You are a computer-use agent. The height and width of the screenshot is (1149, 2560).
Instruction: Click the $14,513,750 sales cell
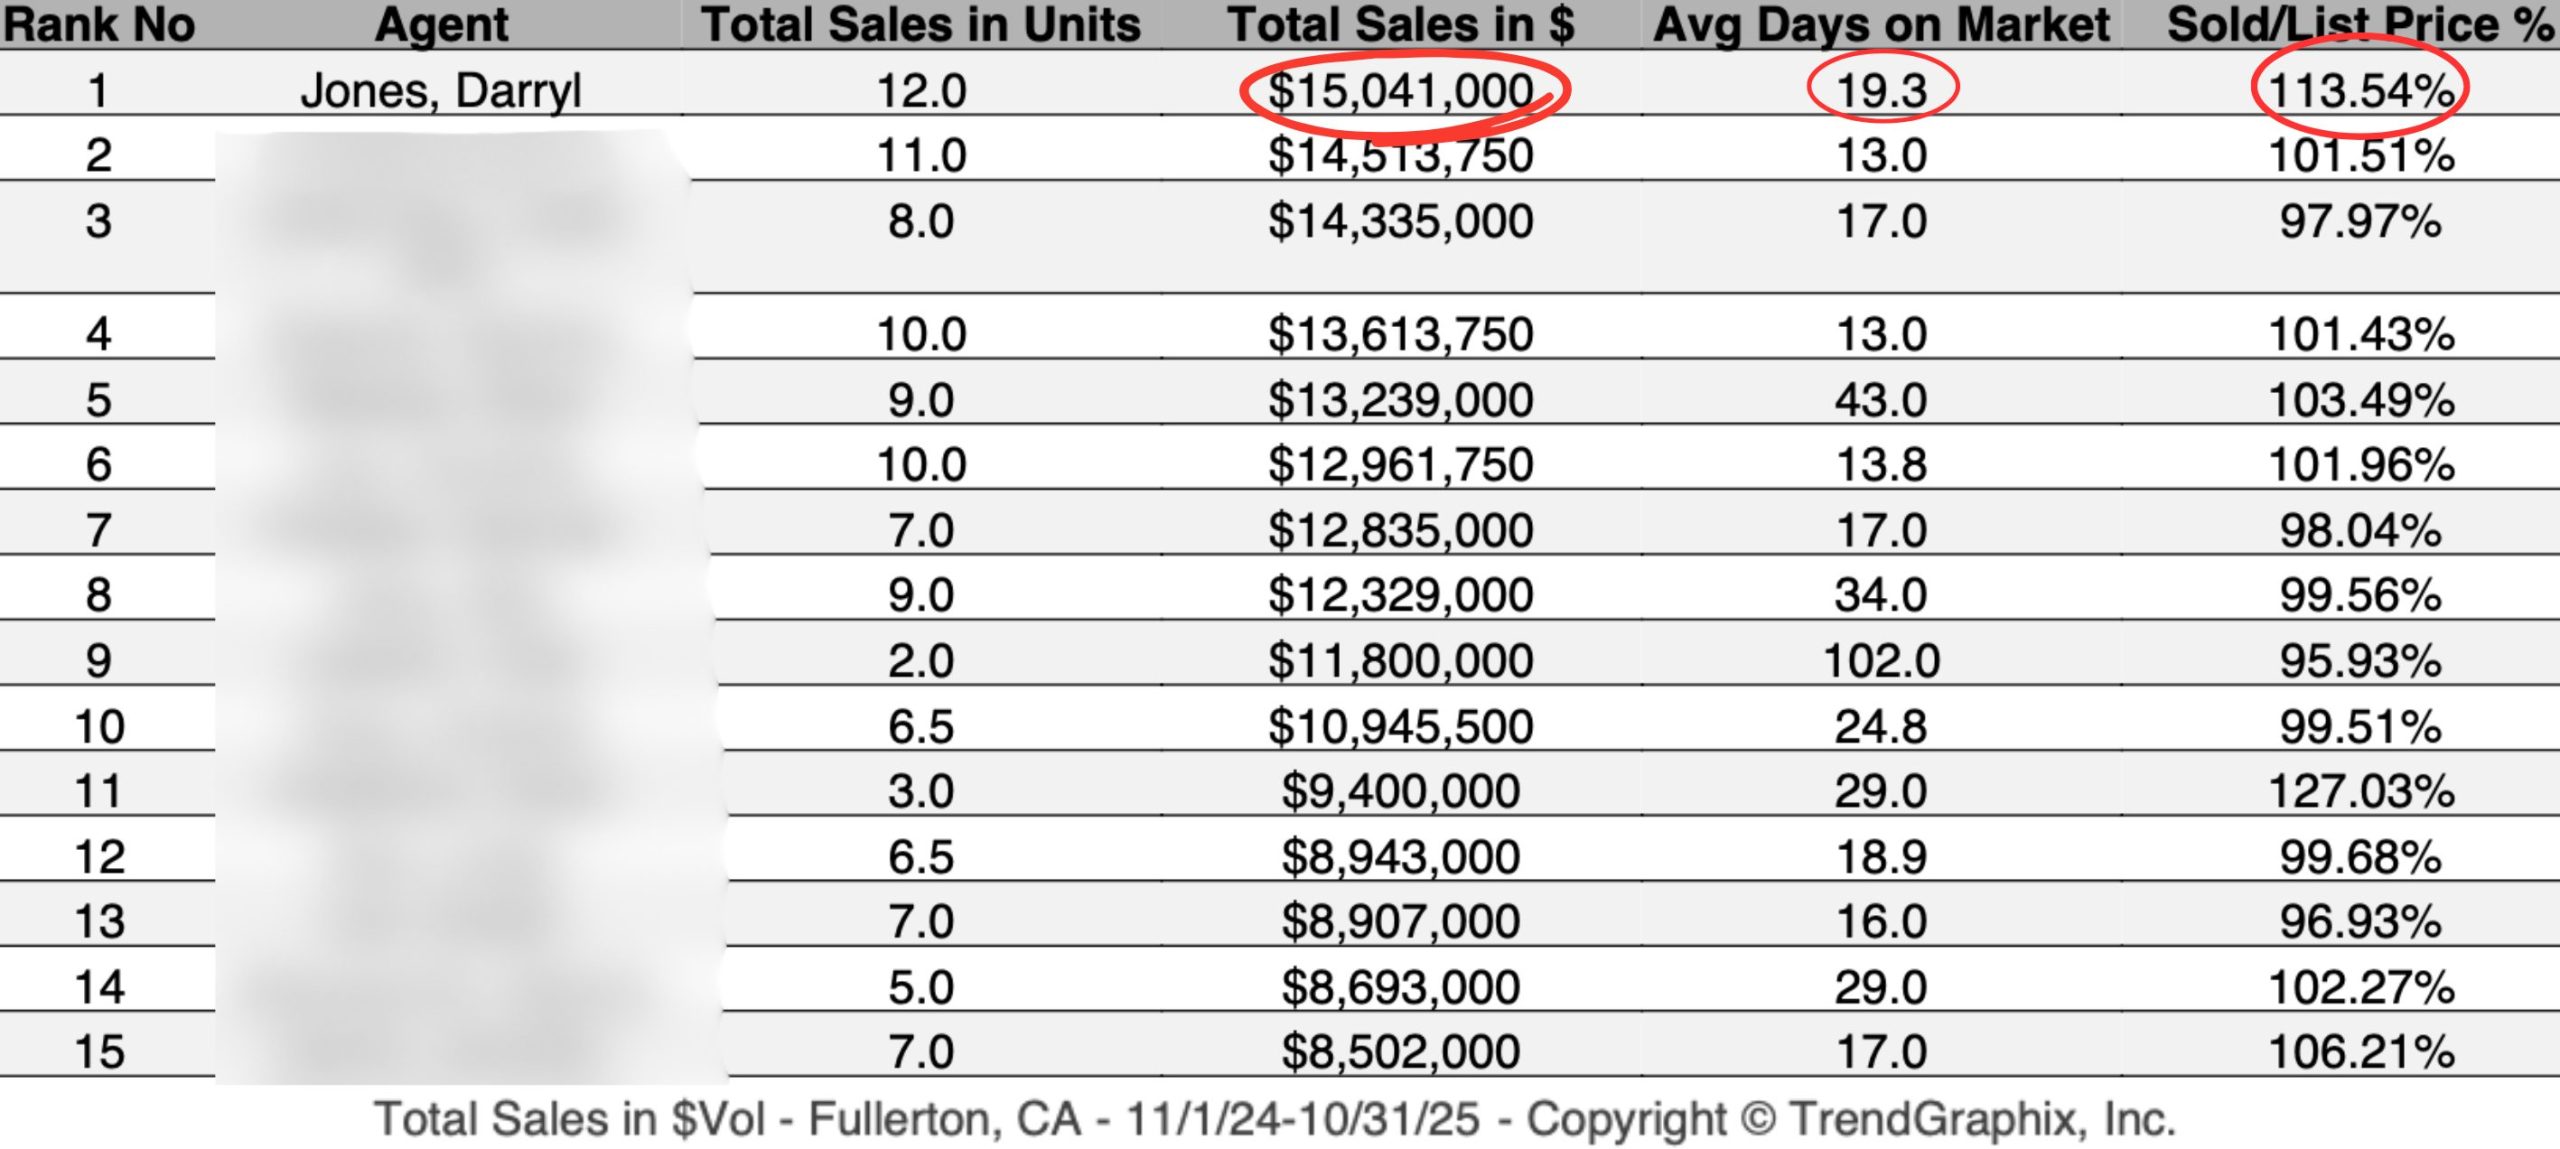(1400, 156)
